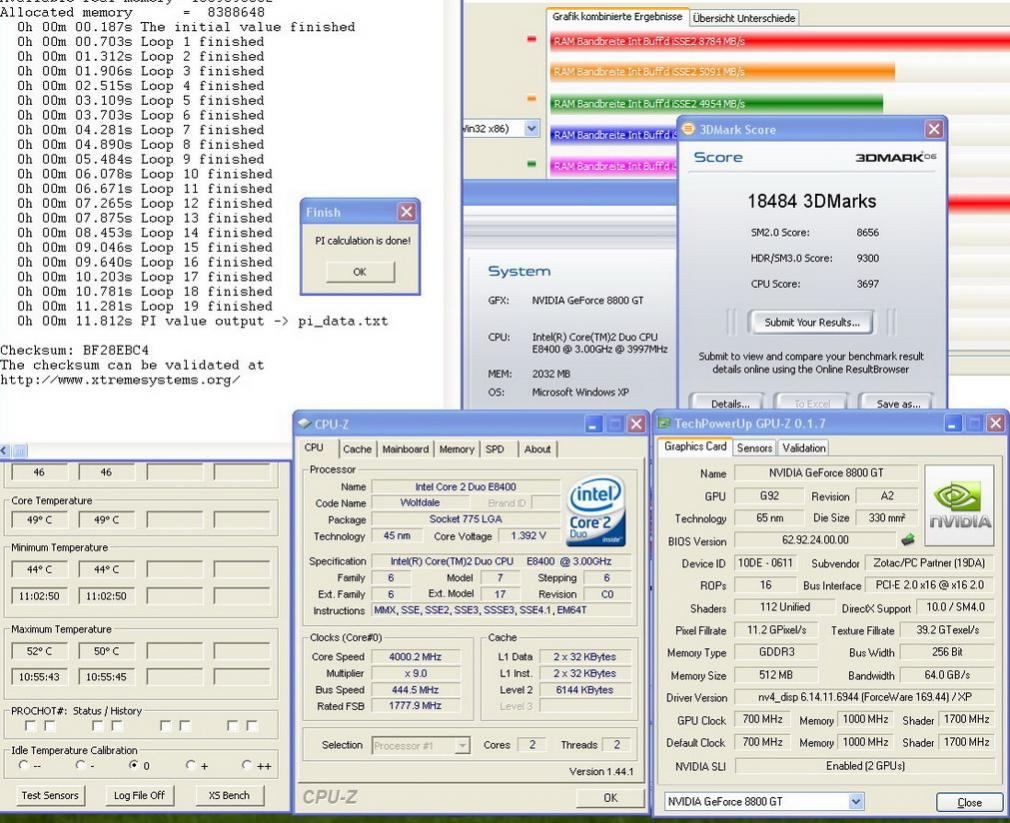The width and height of the screenshot is (1010, 823).
Task: Open the GPU selector dropdown showing GeForce 8800 GT
Action: (x=855, y=802)
